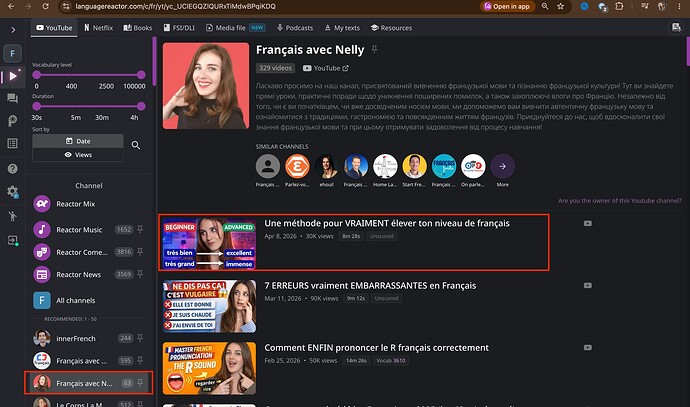Pin the Français avec Nelly channel title
The width and height of the screenshot is (690, 407).
point(374,49)
